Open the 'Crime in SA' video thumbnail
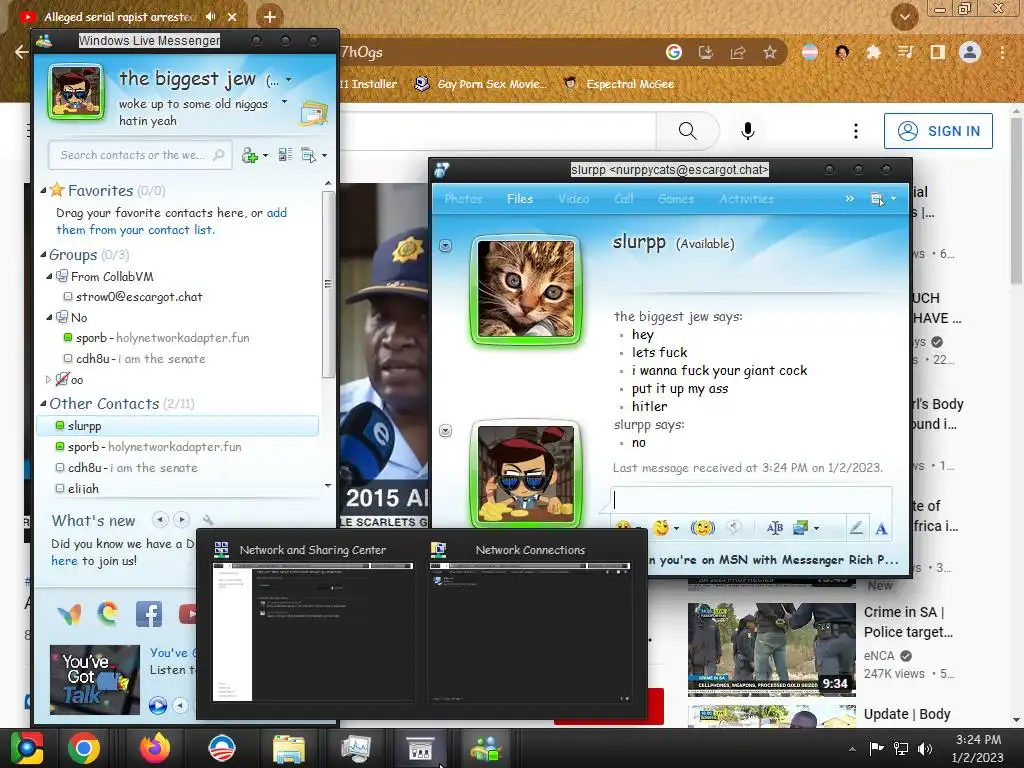 771,649
